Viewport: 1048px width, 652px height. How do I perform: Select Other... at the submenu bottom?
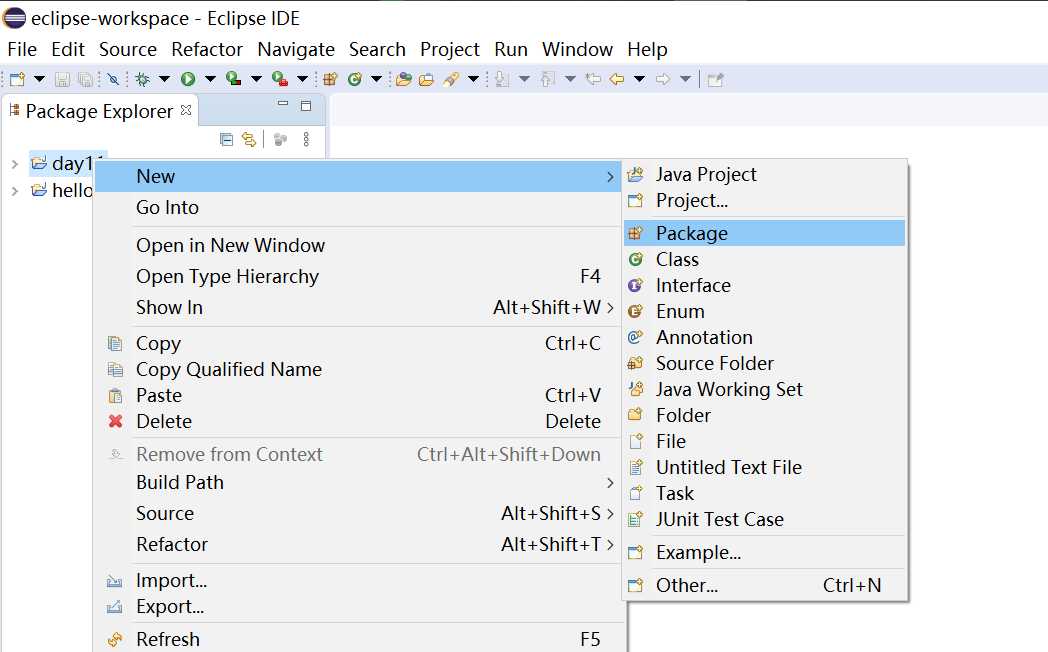(686, 585)
